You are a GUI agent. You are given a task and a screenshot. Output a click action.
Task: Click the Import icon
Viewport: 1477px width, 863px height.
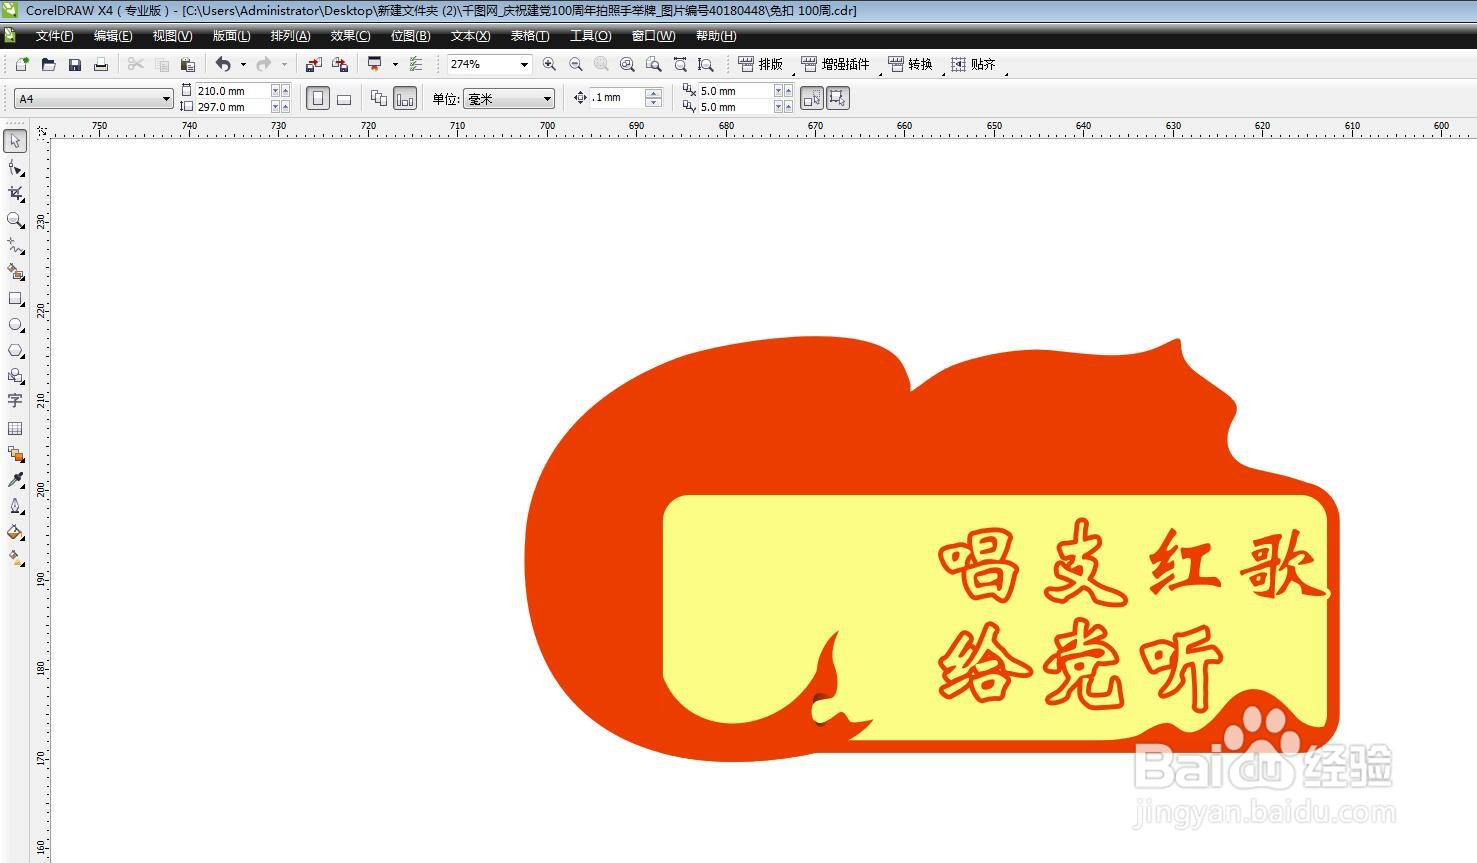coord(314,64)
